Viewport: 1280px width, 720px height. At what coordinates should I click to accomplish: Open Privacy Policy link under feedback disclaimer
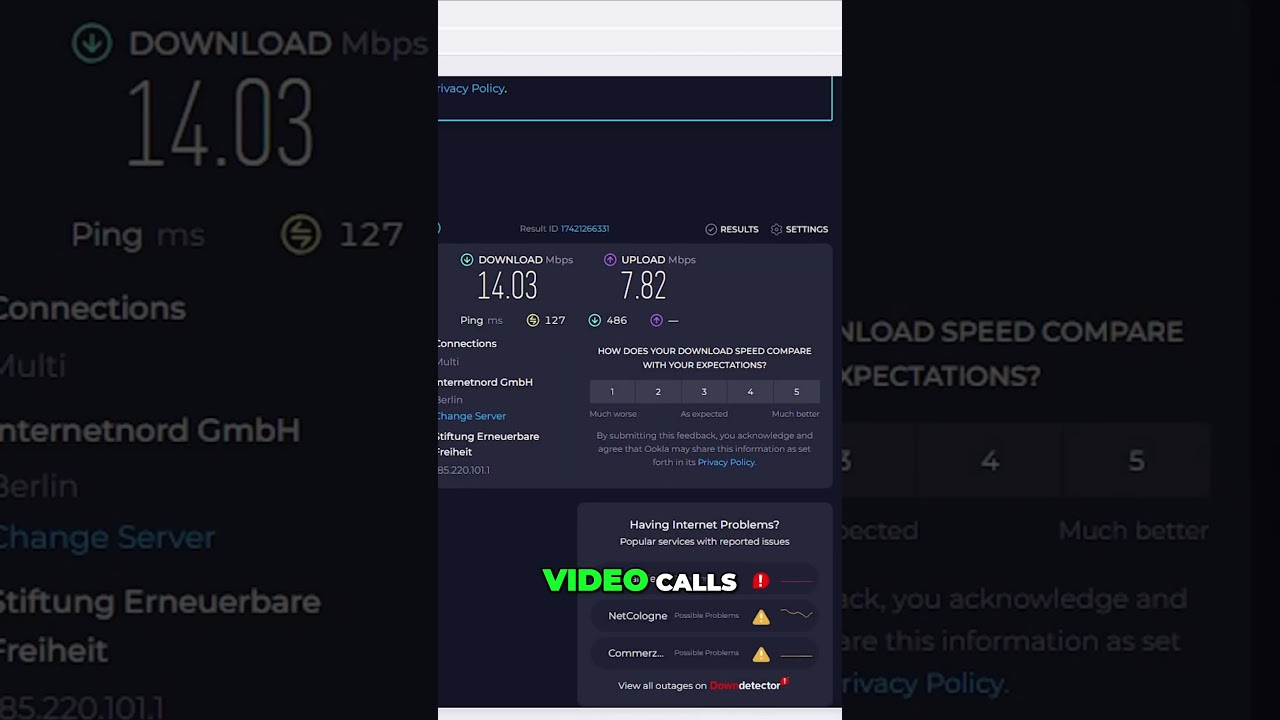click(x=726, y=462)
